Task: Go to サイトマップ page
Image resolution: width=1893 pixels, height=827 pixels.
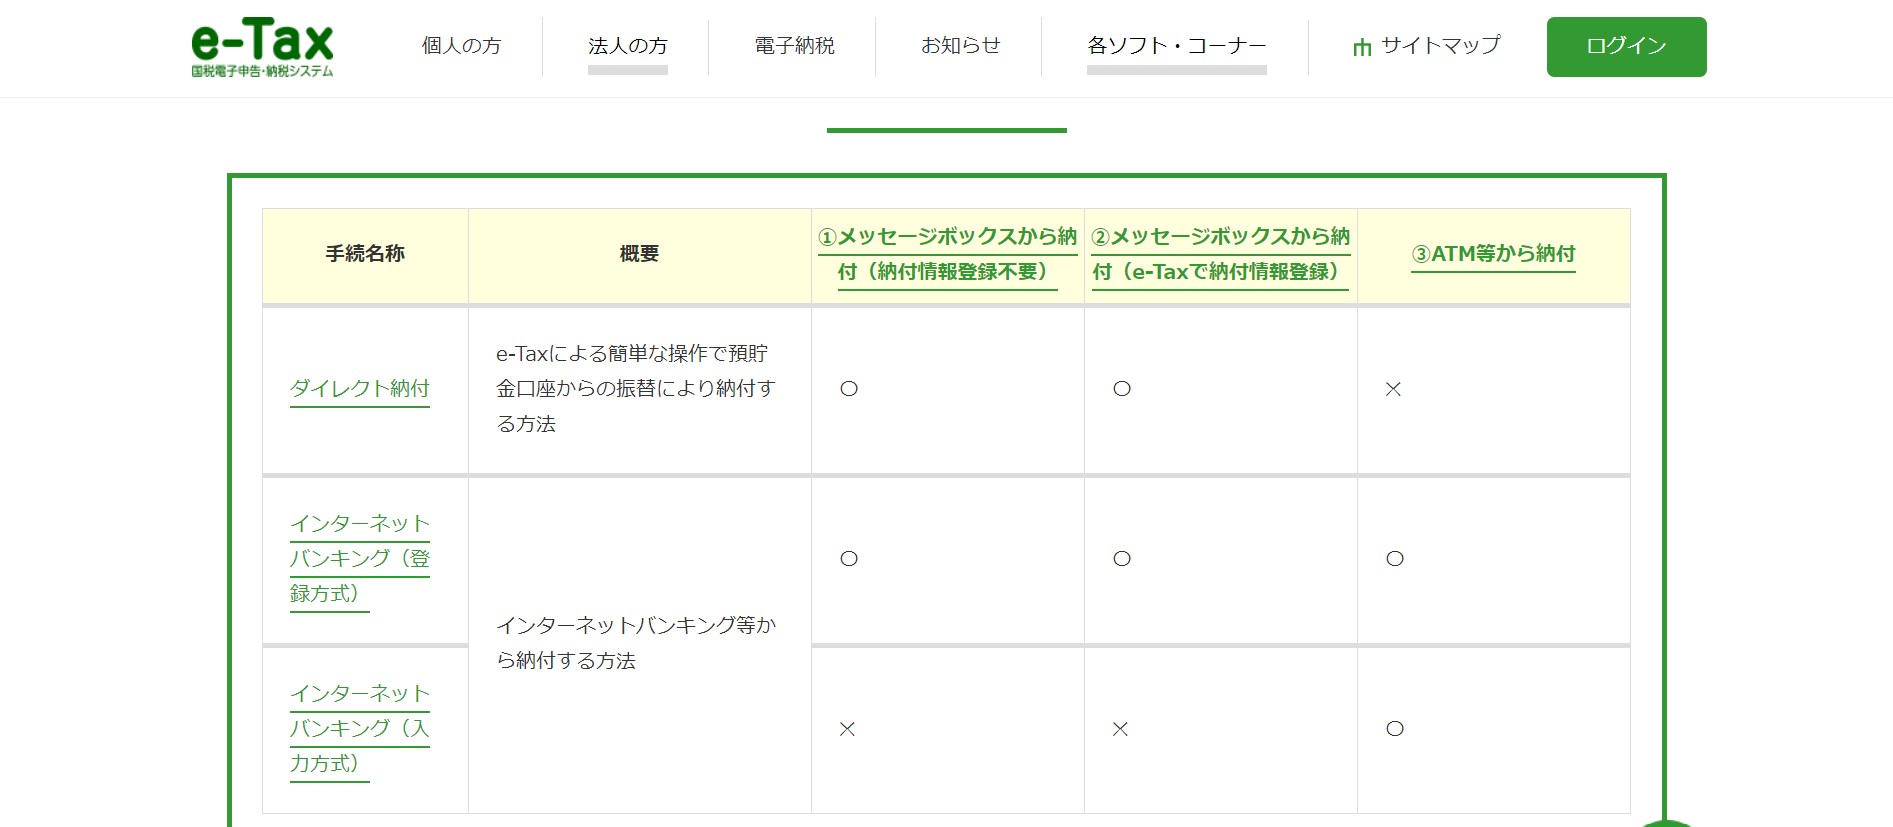Action: click(x=1440, y=46)
